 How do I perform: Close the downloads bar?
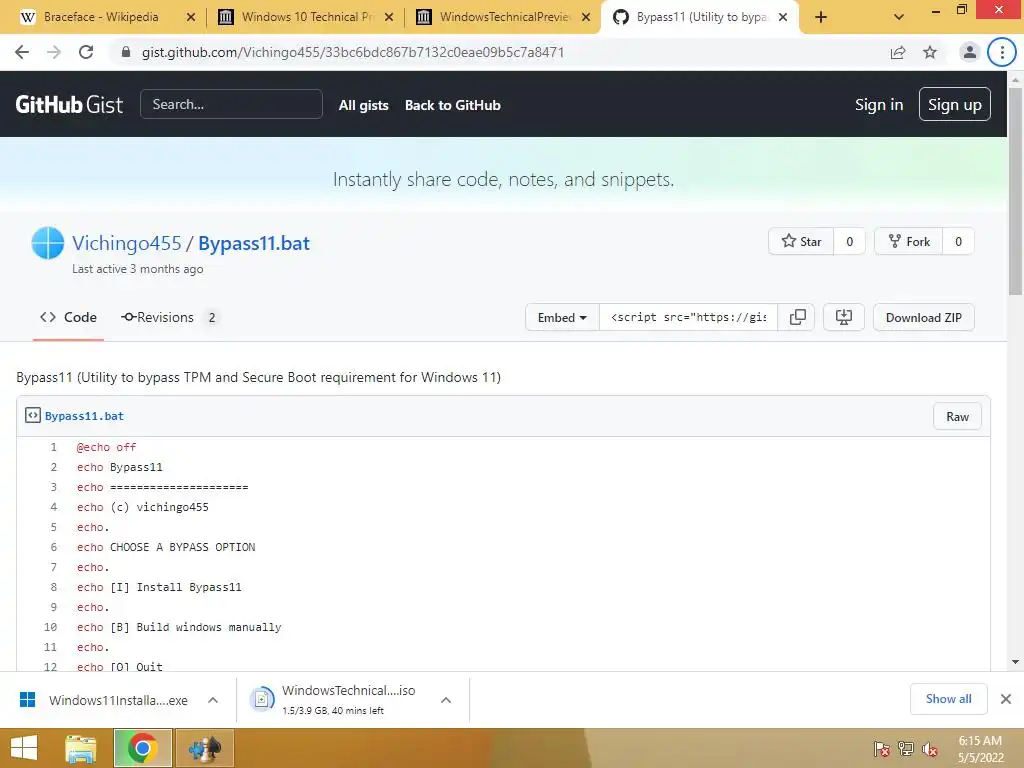coord(1006,699)
